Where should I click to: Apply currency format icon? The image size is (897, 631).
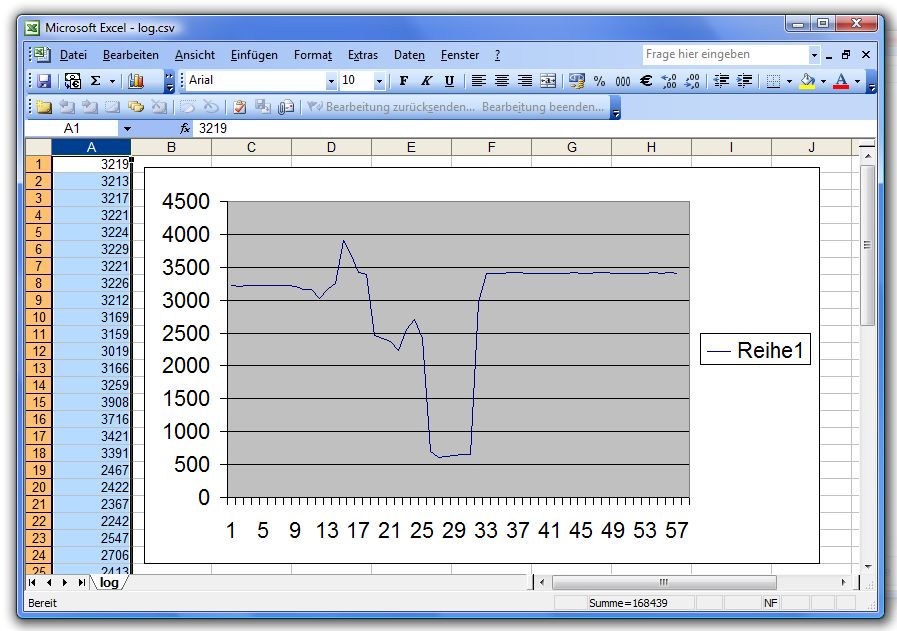point(577,81)
